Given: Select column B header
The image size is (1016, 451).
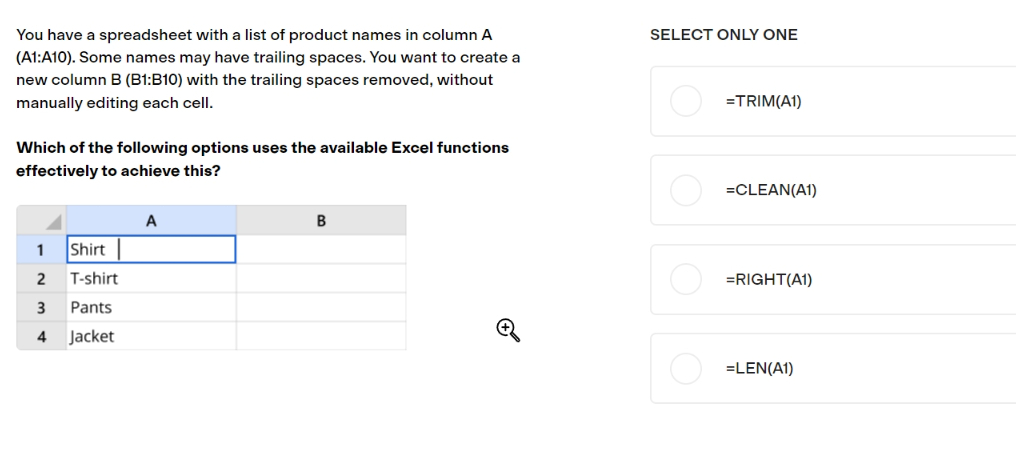Looking at the screenshot, I should coord(321,220).
